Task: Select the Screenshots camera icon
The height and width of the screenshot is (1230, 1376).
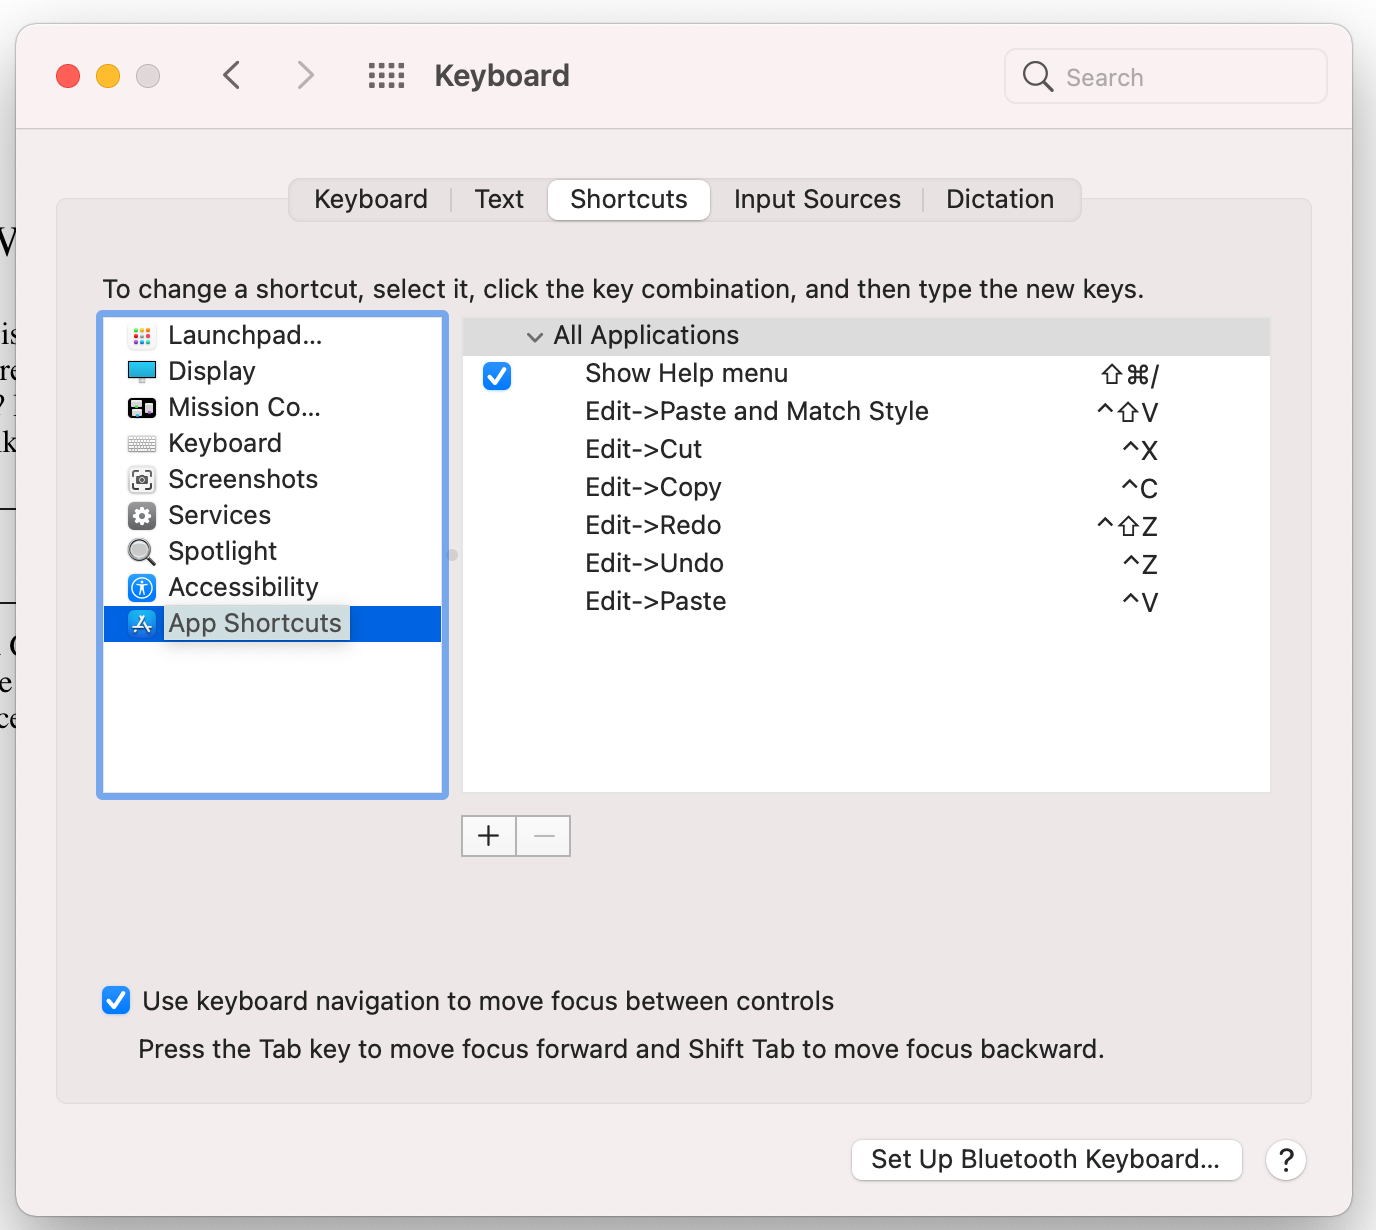Action: click(x=142, y=480)
